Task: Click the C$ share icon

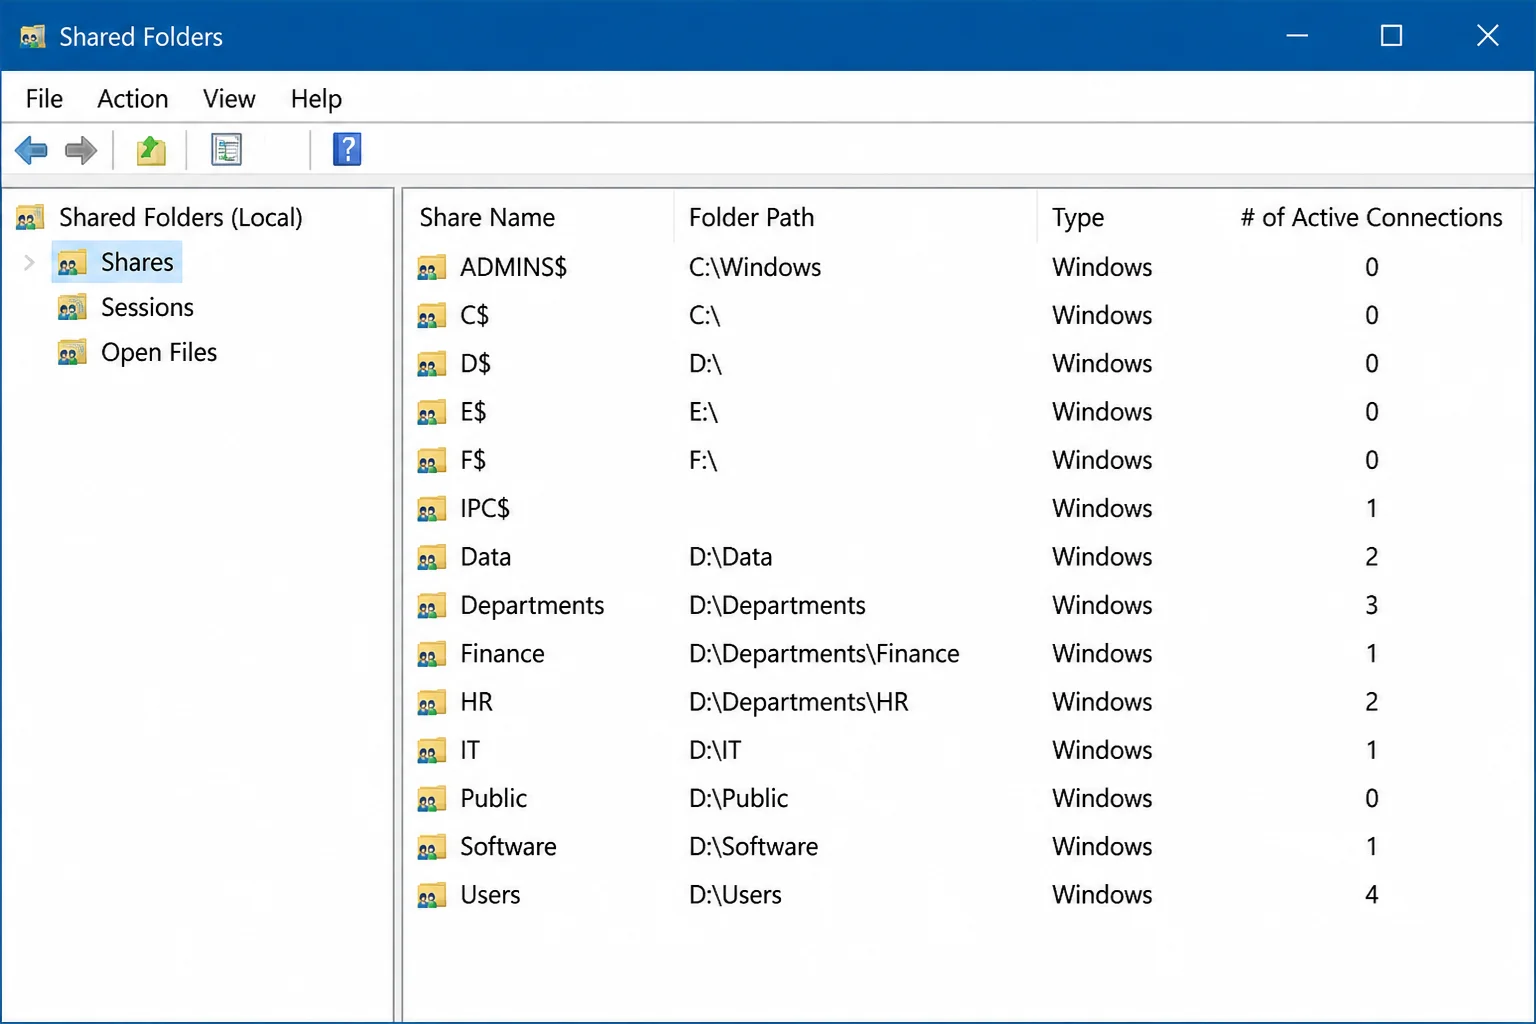Action: [x=431, y=316]
